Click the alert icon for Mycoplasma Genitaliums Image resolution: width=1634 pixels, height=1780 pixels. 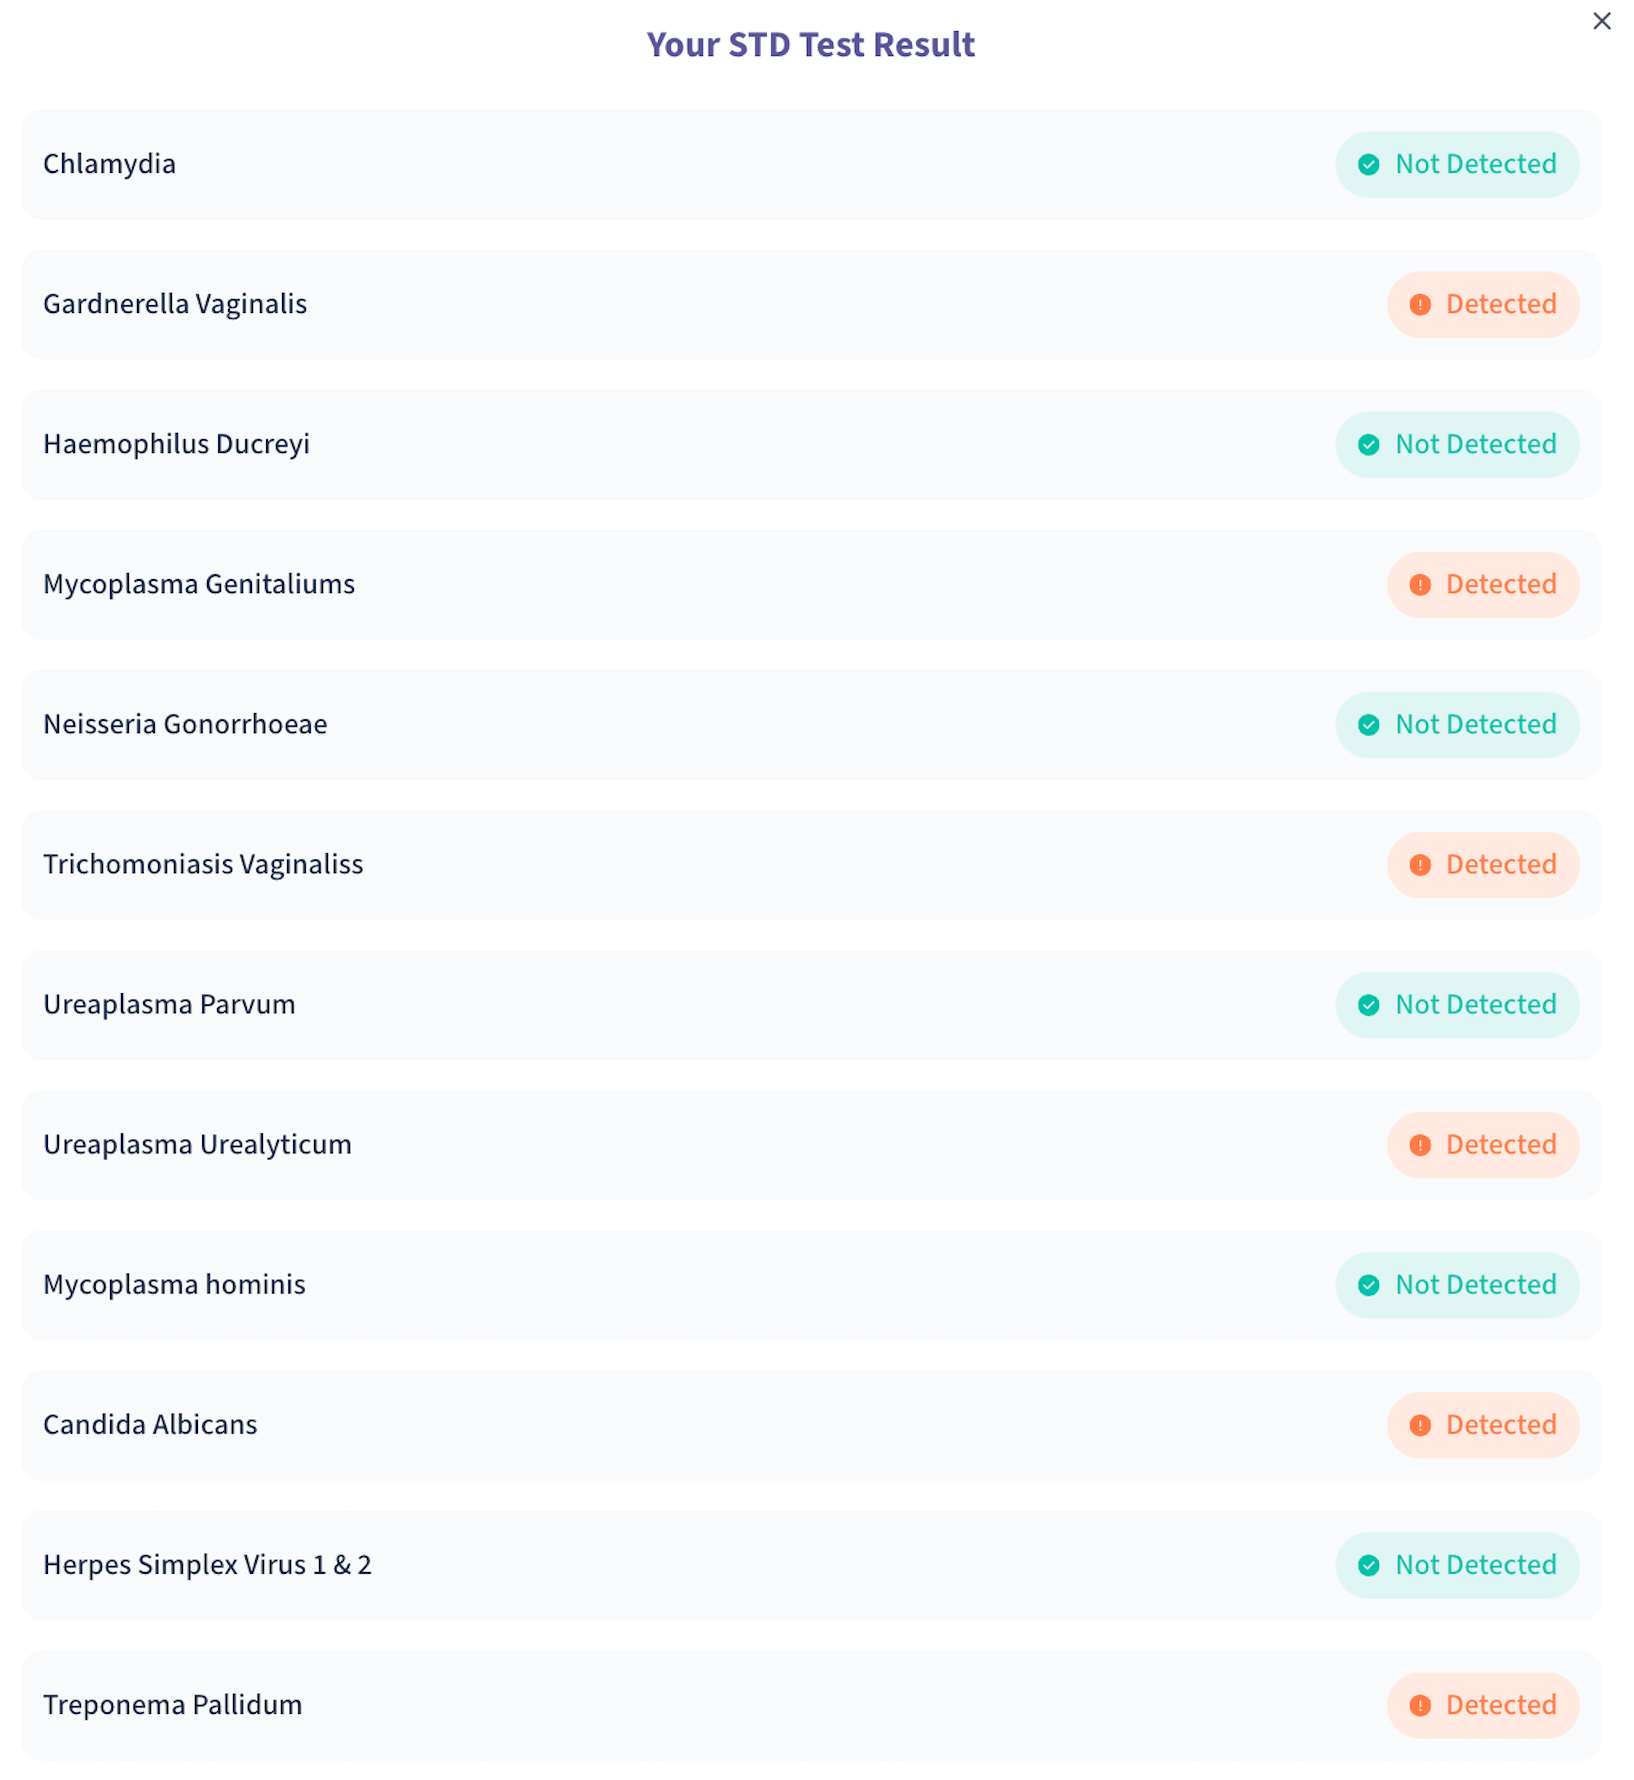pos(1420,585)
